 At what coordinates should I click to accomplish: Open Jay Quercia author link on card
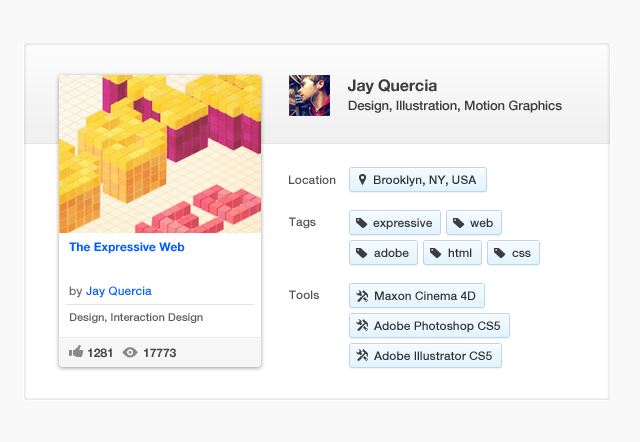(x=119, y=291)
